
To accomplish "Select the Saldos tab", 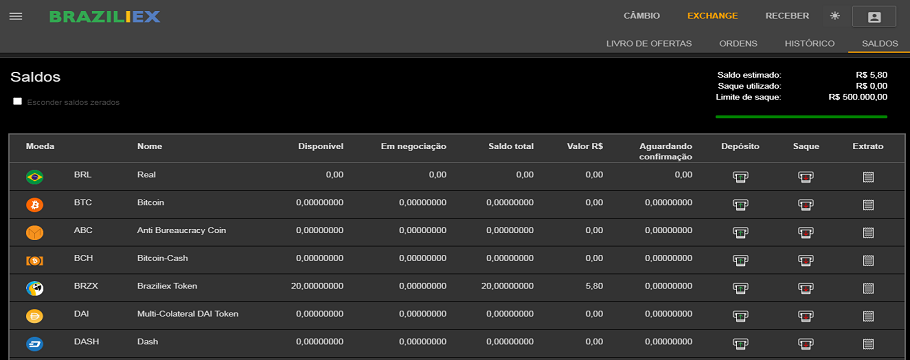I will click(880, 44).
